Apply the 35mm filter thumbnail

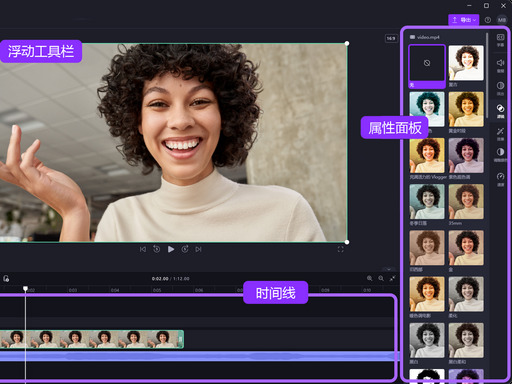(x=466, y=202)
